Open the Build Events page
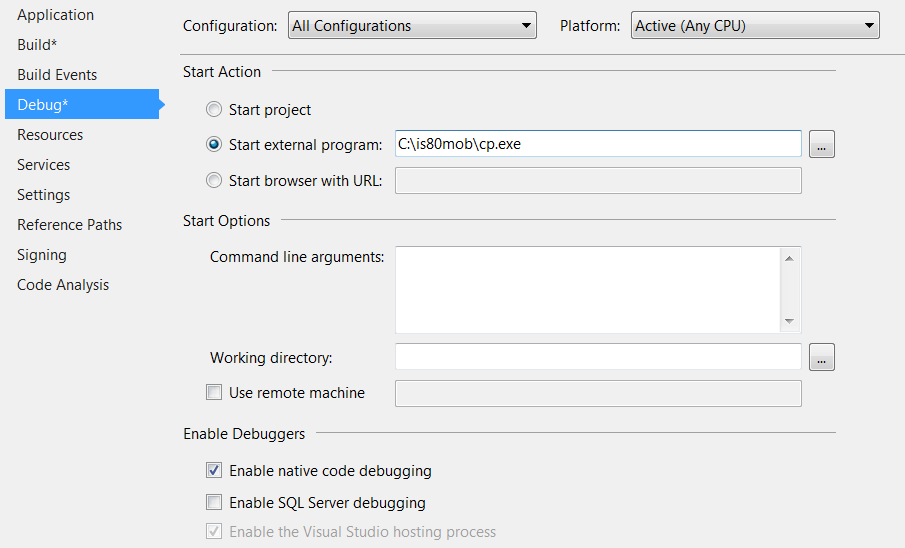Screen dimensions: 905x548 point(57,74)
